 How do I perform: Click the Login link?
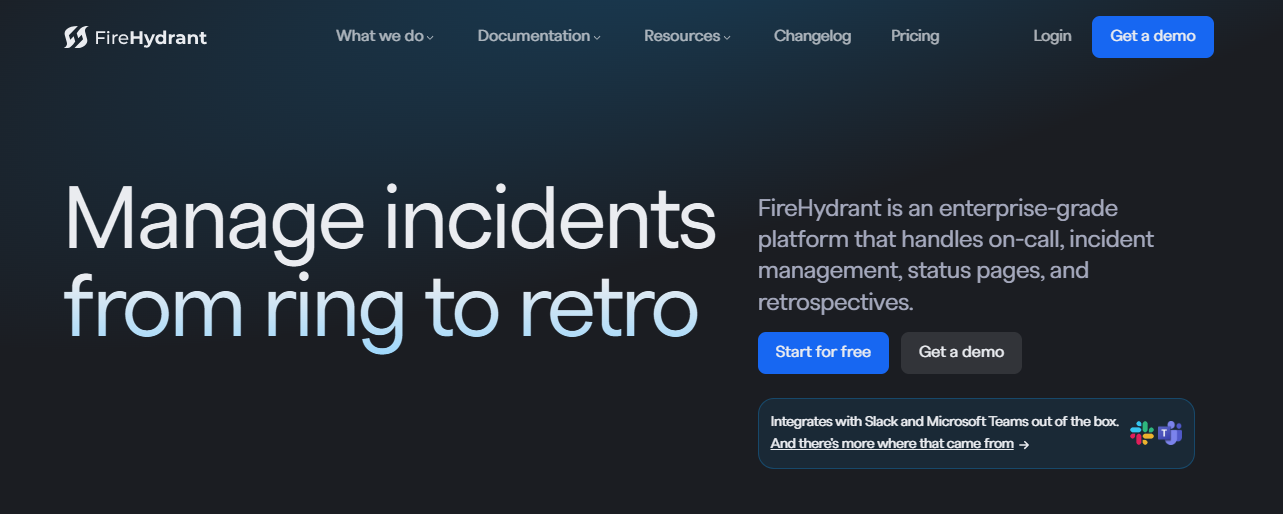coord(1052,36)
